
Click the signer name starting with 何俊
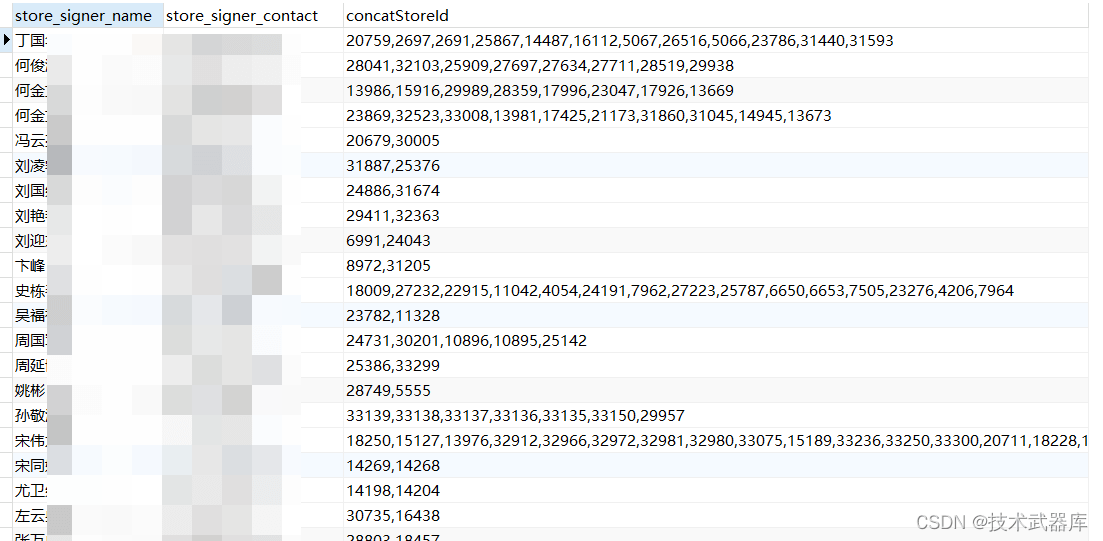click(x=32, y=66)
